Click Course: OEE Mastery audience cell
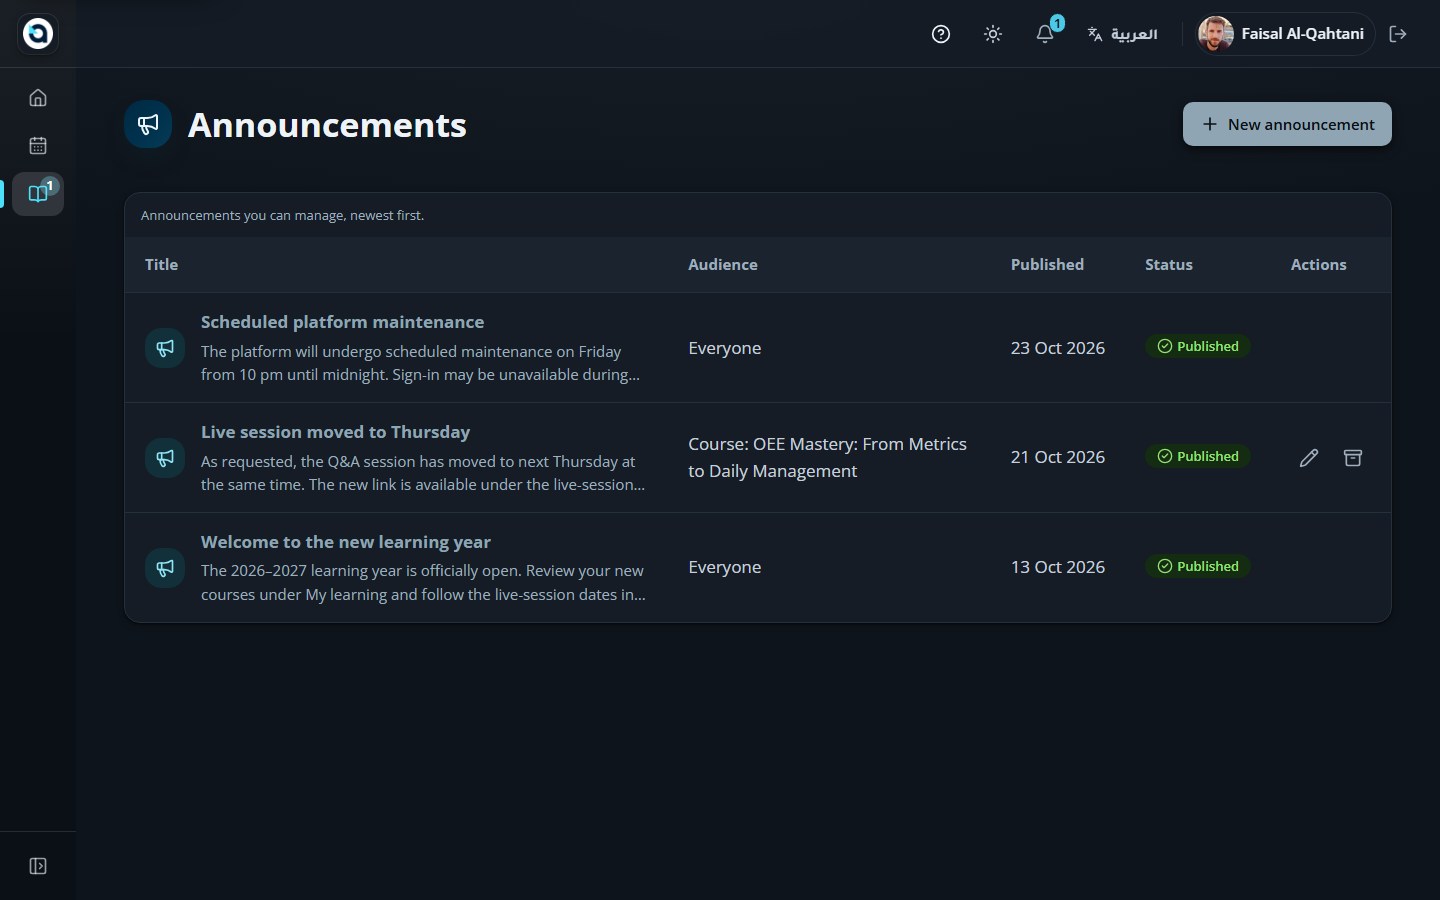Image resolution: width=1440 pixels, height=900 pixels. (828, 457)
